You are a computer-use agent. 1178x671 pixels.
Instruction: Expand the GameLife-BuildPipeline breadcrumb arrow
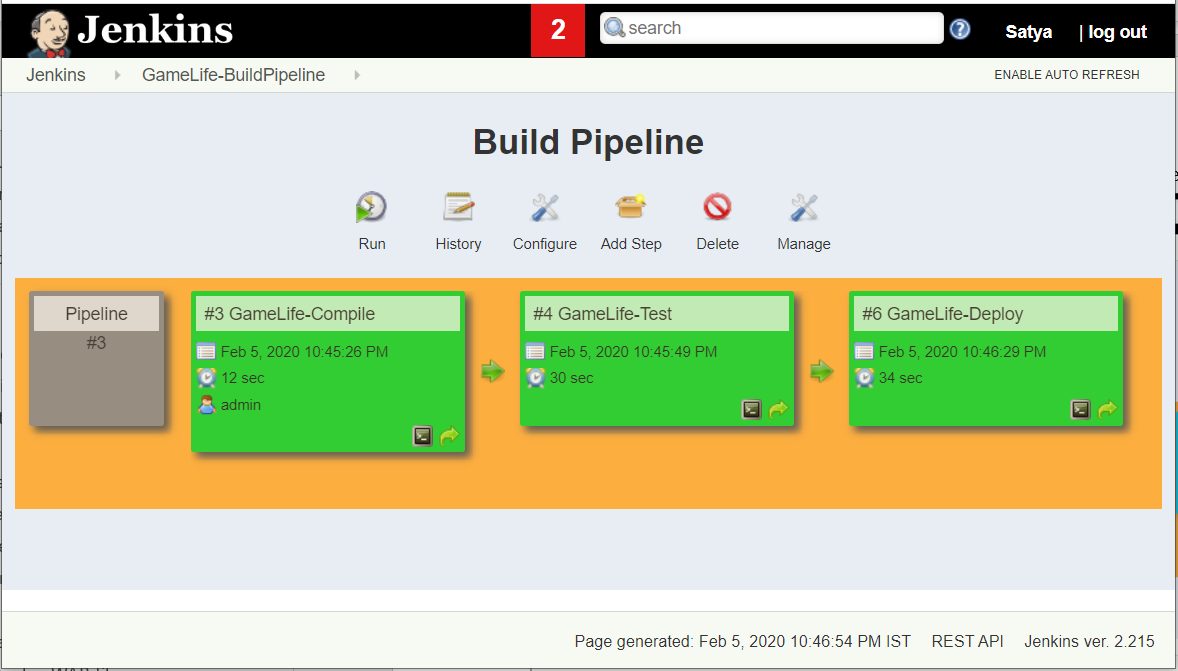click(x=357, y=75)
